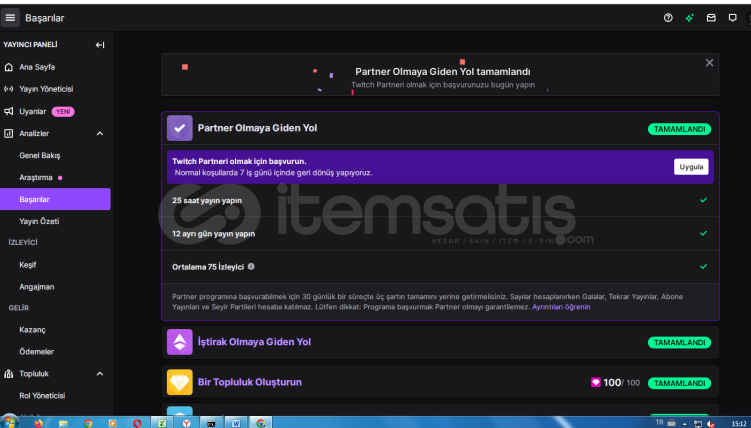Click the 100/100 follower counter
Image resolution: width=751 pixels, height=428 pixels.
point(615,383)
